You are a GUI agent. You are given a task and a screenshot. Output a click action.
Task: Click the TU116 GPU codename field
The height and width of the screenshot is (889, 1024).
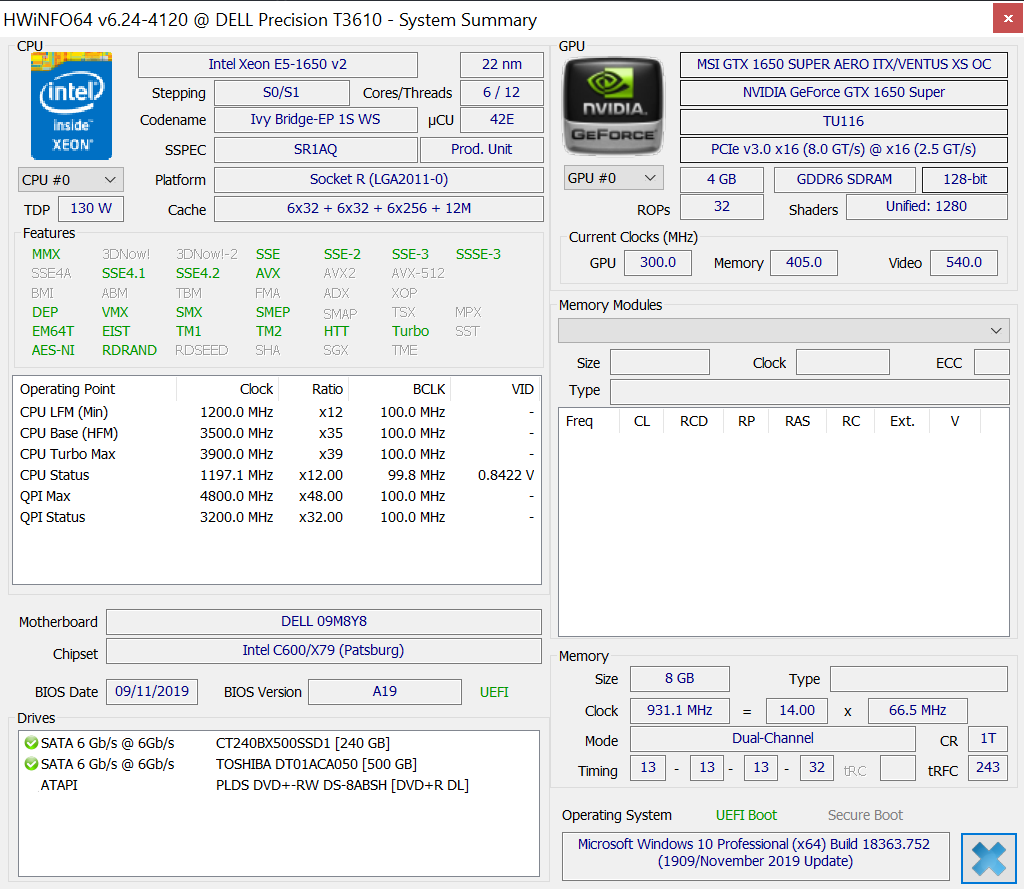point(843,121)
